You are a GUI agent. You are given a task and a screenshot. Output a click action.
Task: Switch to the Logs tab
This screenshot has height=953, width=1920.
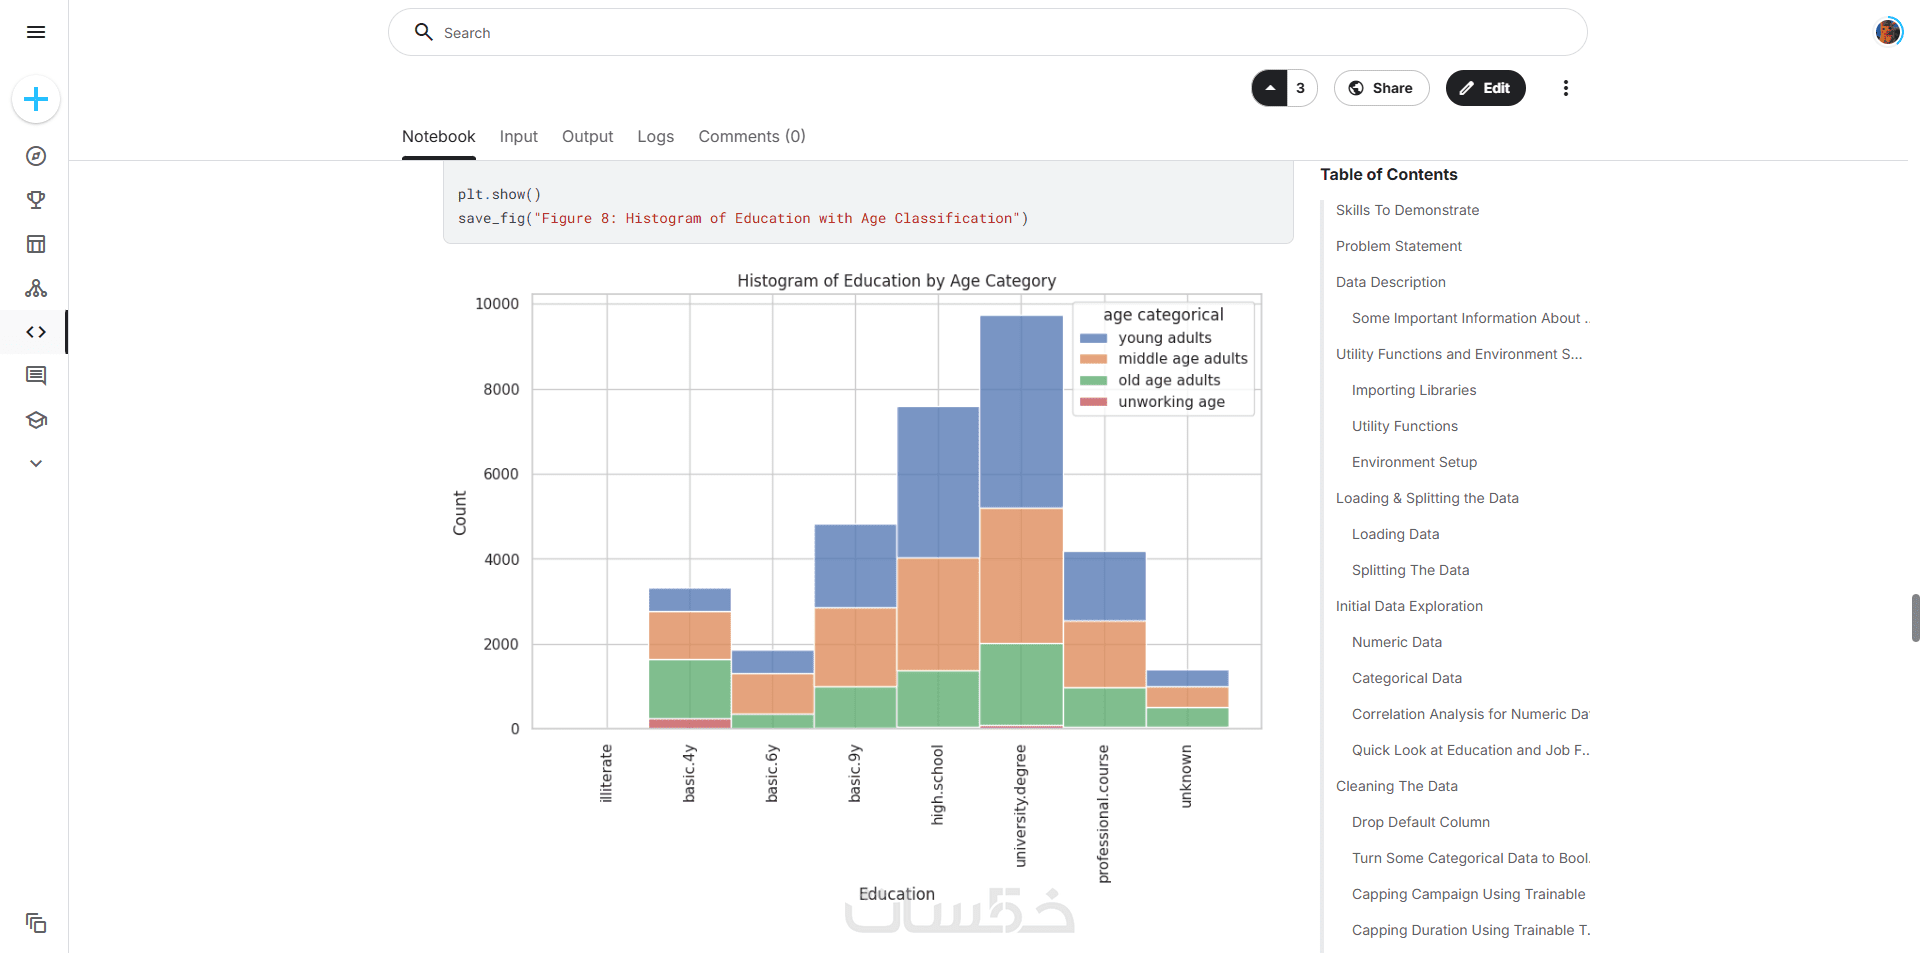(655, 136)
